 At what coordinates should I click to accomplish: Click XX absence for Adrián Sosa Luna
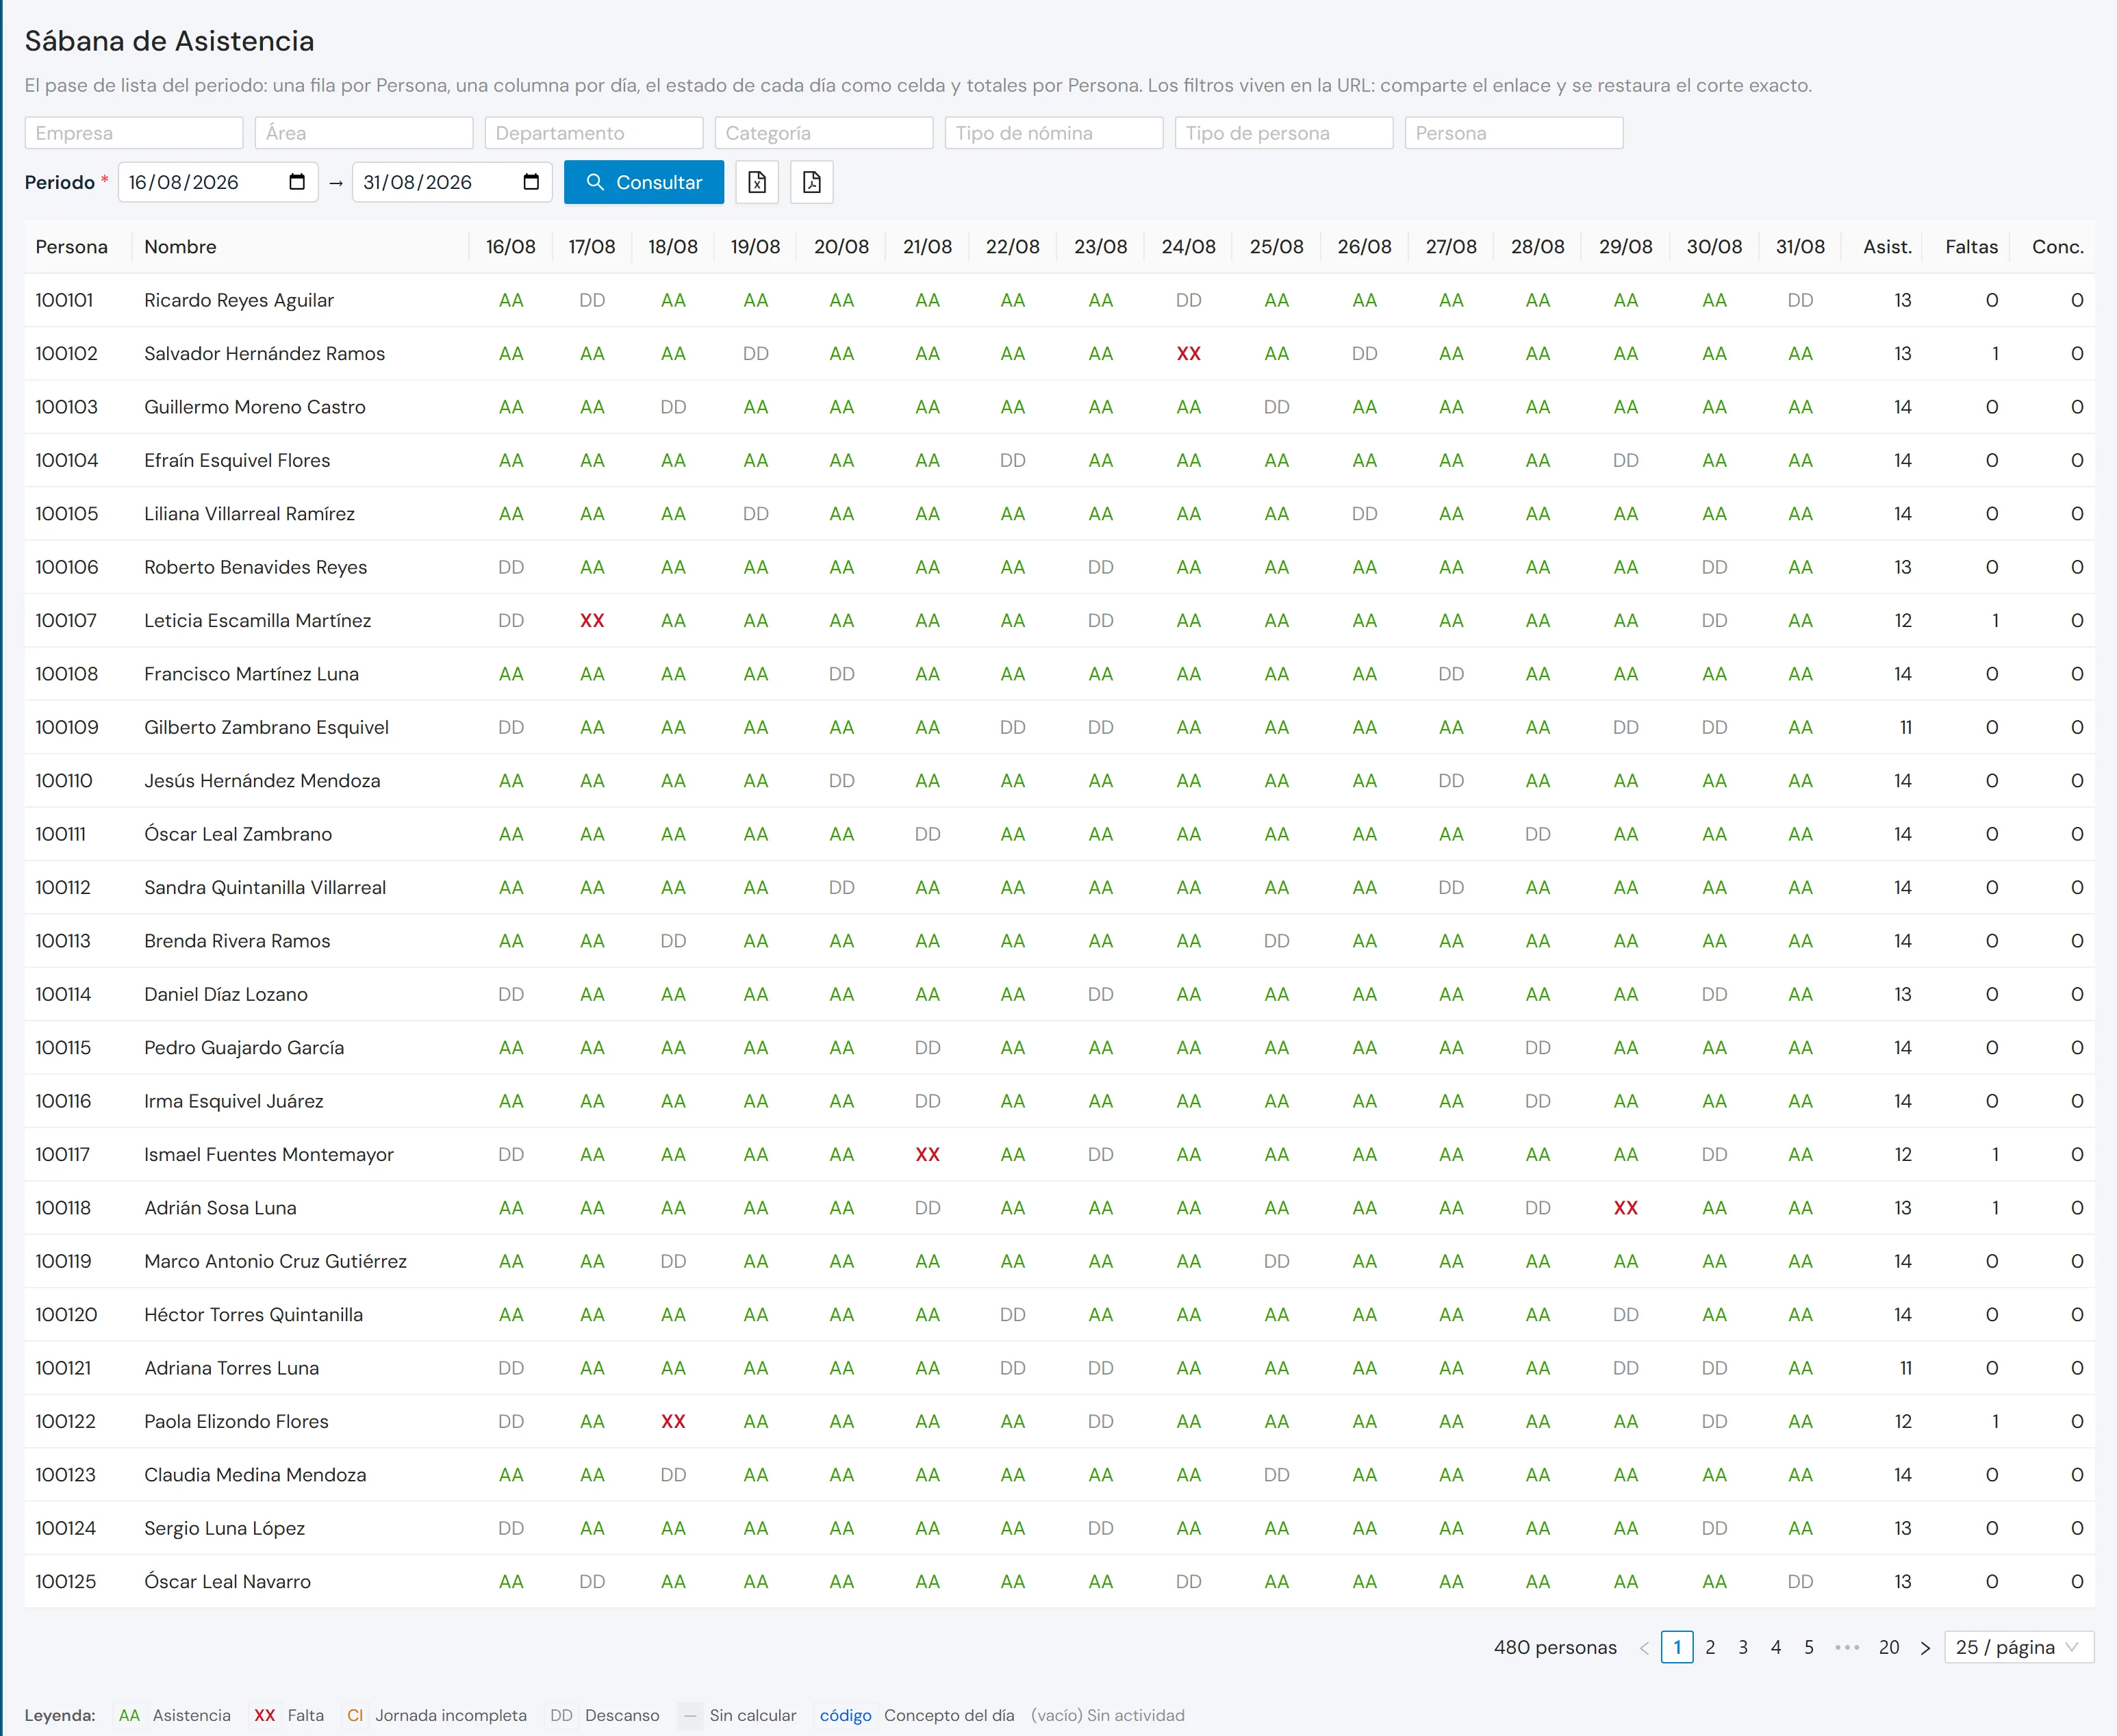(x=1625, y=1208)
